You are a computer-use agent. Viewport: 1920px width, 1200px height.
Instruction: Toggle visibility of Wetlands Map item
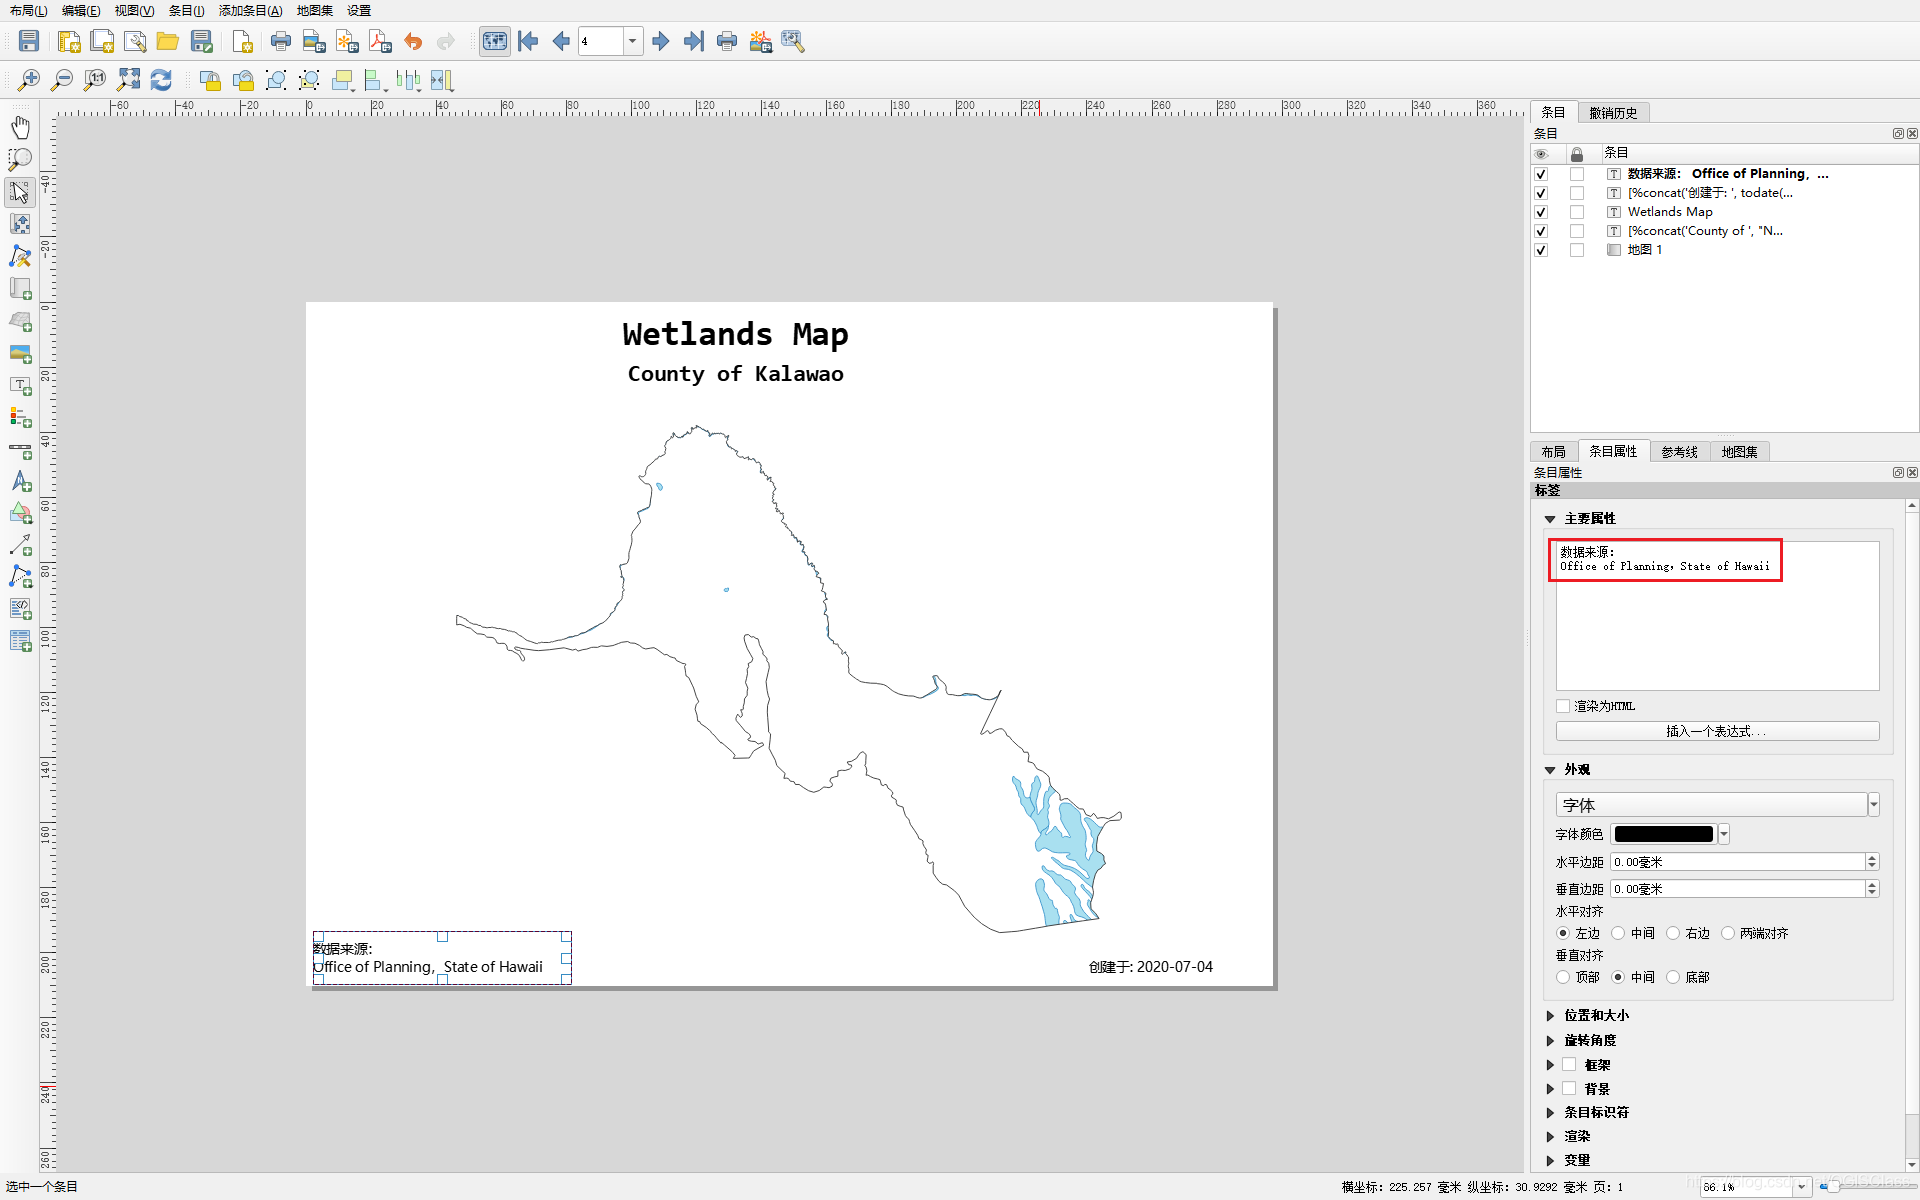point(1541,212)
